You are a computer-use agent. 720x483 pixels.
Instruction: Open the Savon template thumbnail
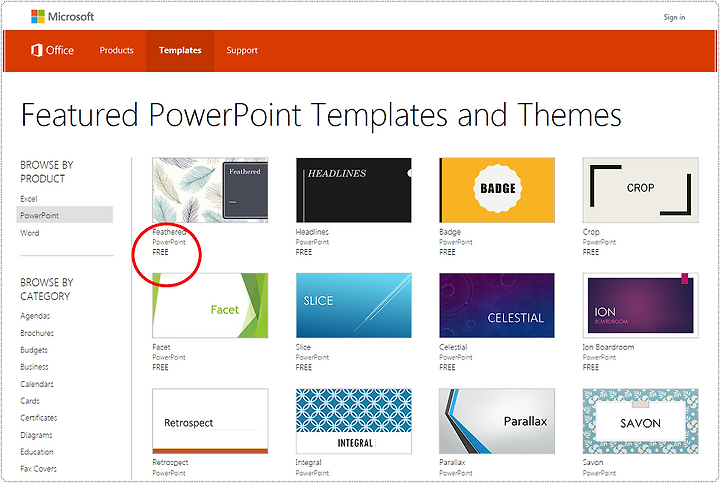(x=641, y=421)
